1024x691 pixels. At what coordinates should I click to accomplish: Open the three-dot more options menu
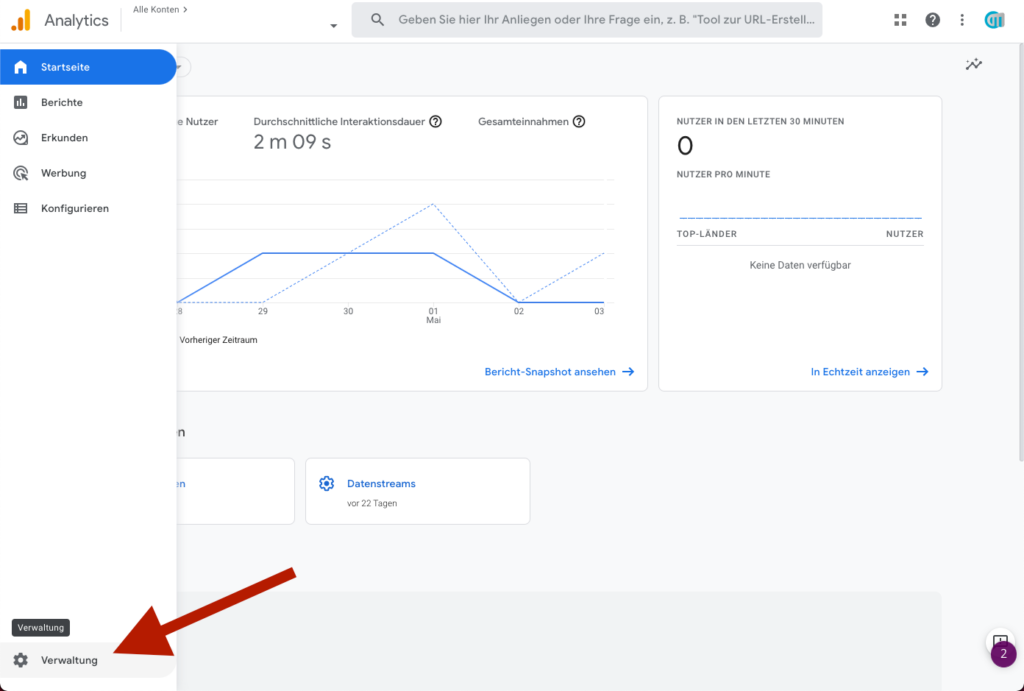point(962,20)
